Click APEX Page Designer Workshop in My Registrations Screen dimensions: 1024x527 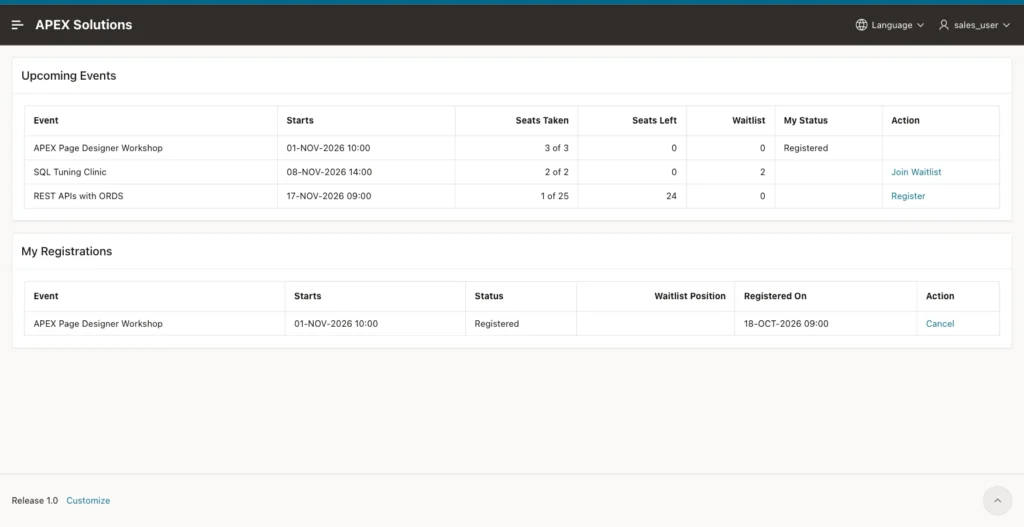(98, 324)
